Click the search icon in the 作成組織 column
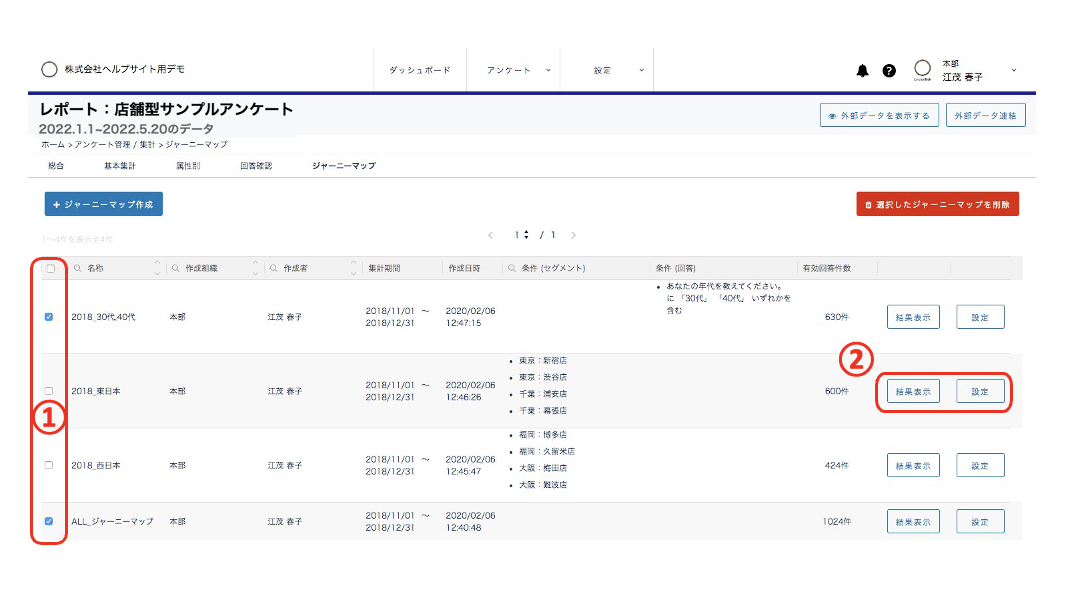Screen dimensions: 1068x616 tap(176, 268)
